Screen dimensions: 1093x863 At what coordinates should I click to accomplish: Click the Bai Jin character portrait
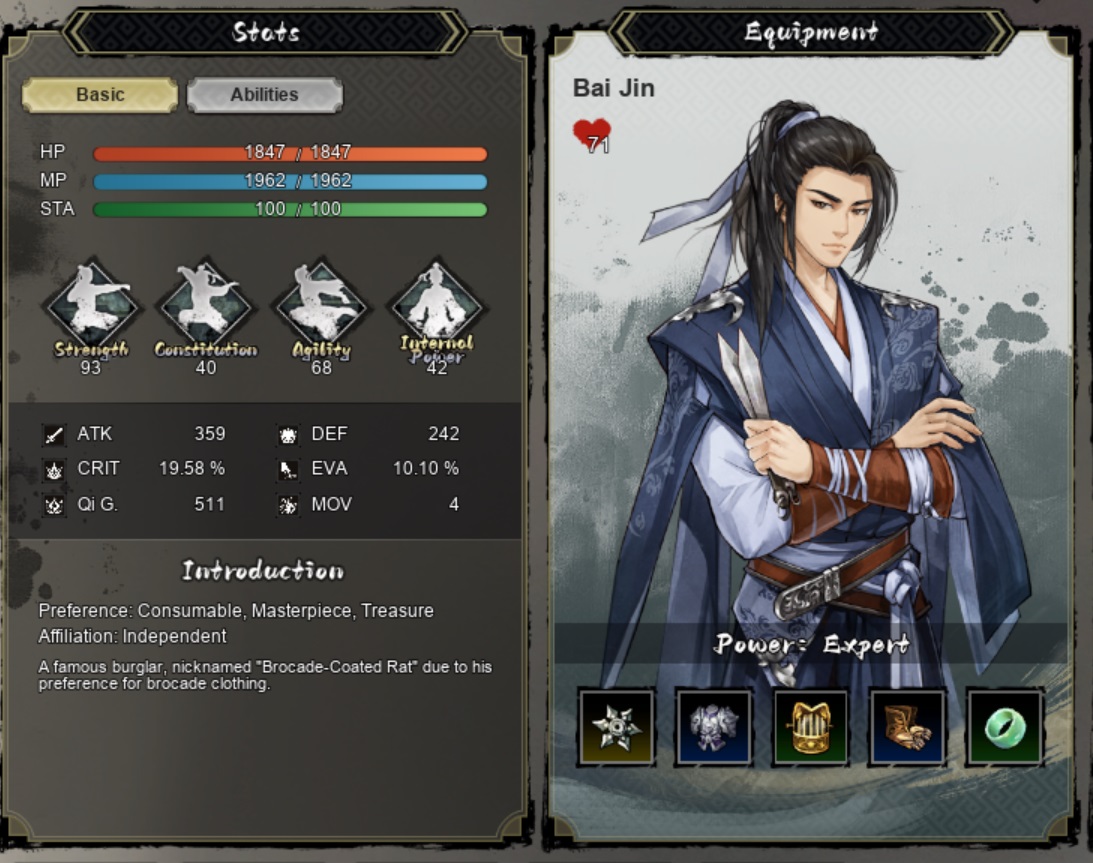pos(812,390)
